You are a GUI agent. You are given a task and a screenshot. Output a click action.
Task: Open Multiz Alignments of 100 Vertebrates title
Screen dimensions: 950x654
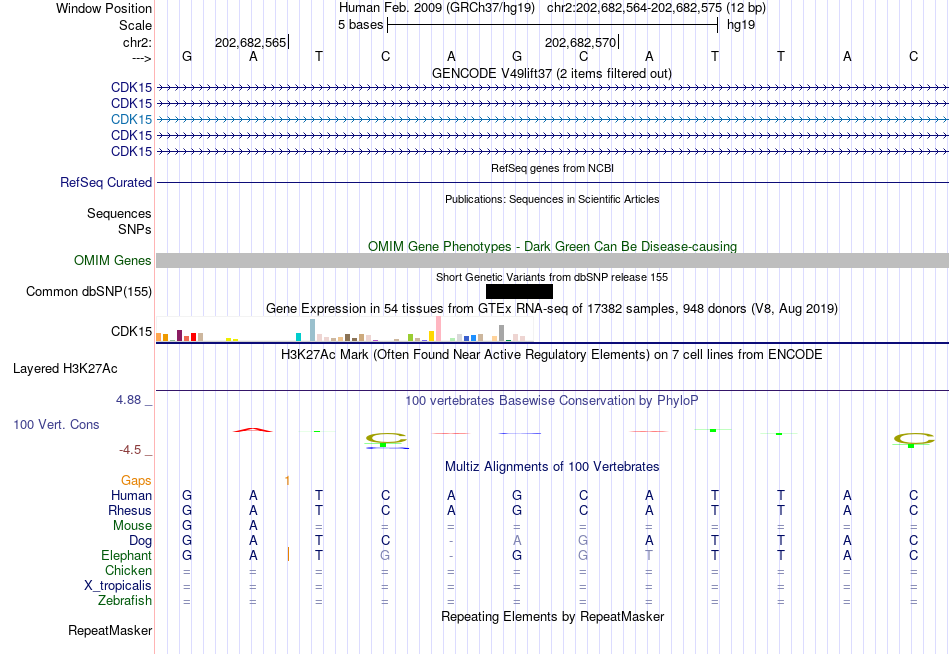pos(552,467)
